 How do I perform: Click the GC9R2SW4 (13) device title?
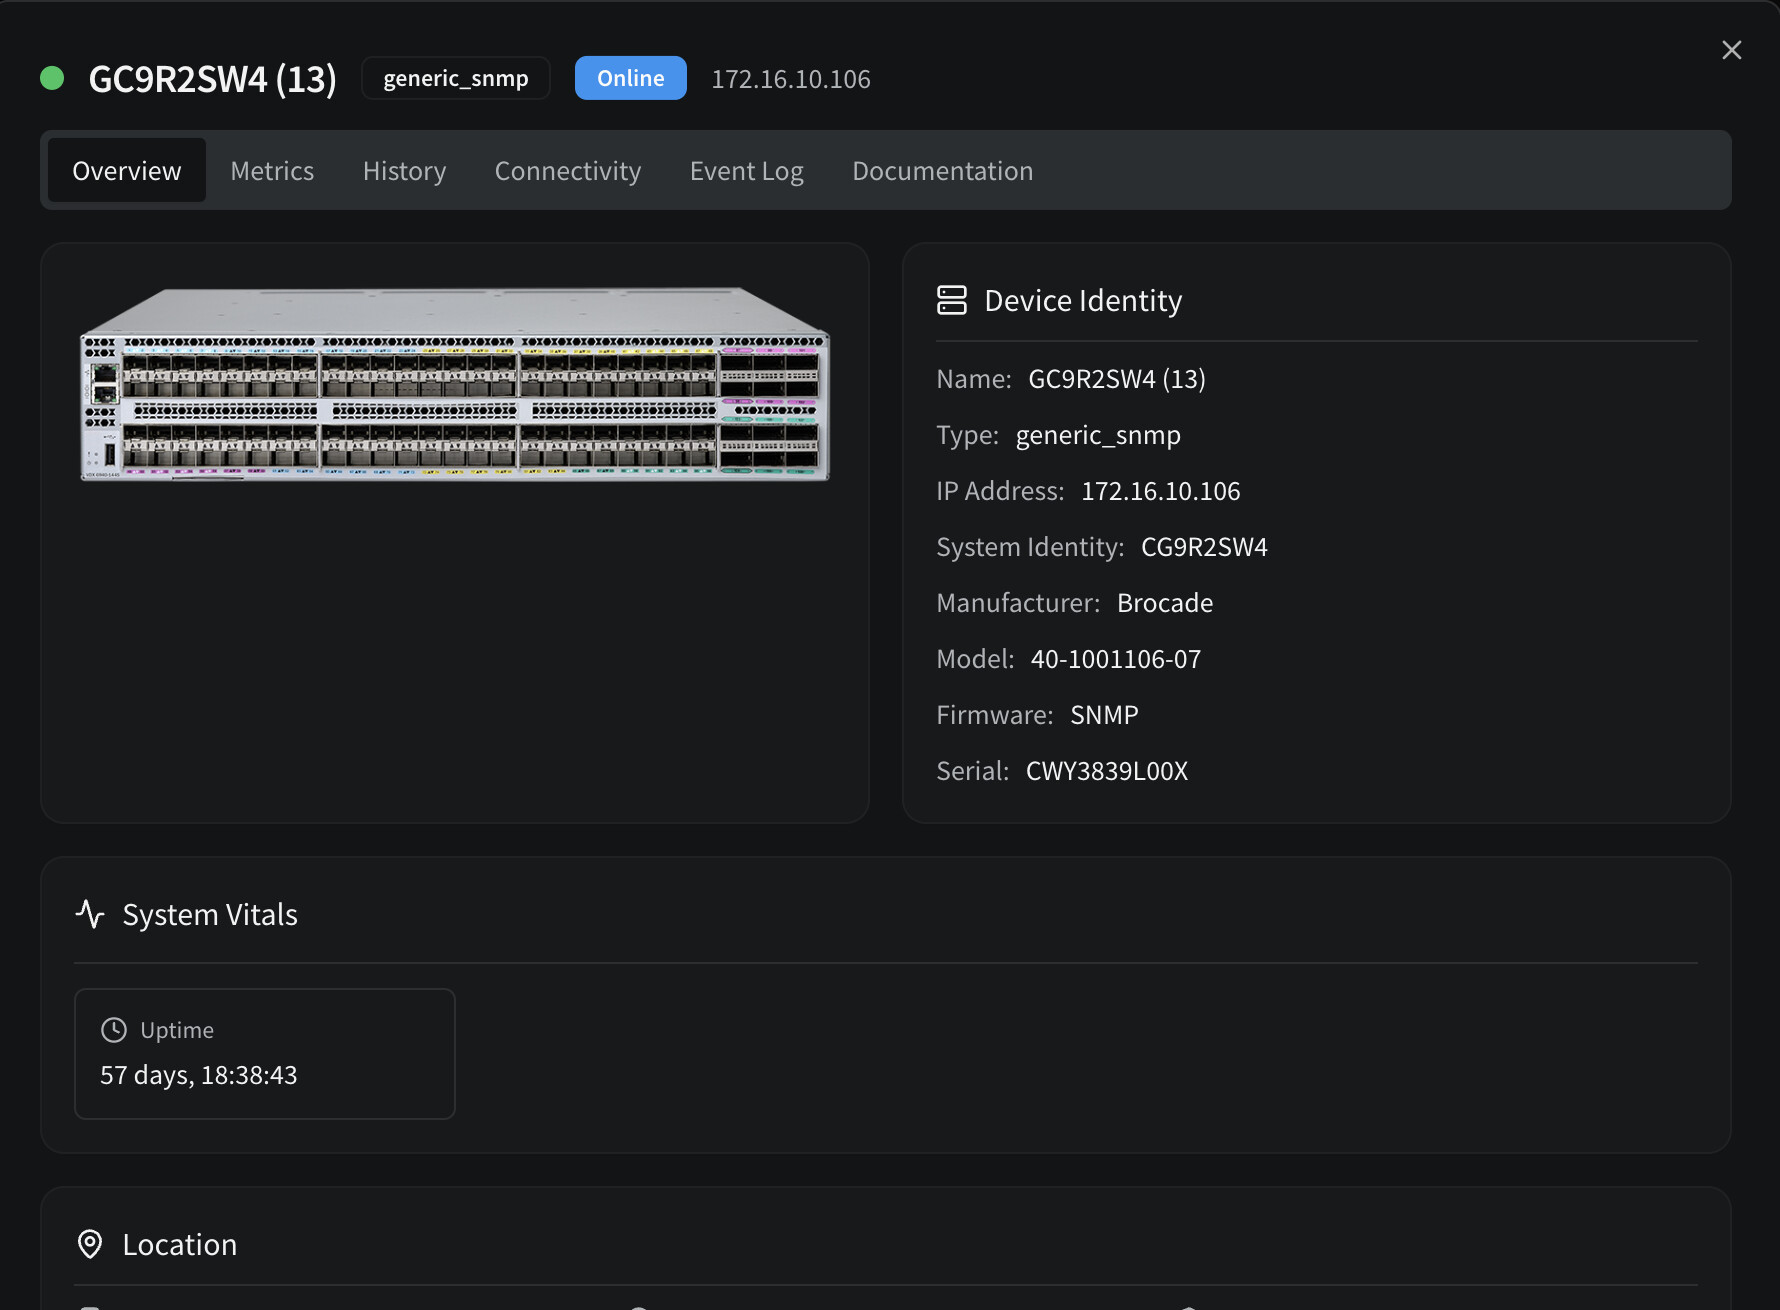point(212,79)
